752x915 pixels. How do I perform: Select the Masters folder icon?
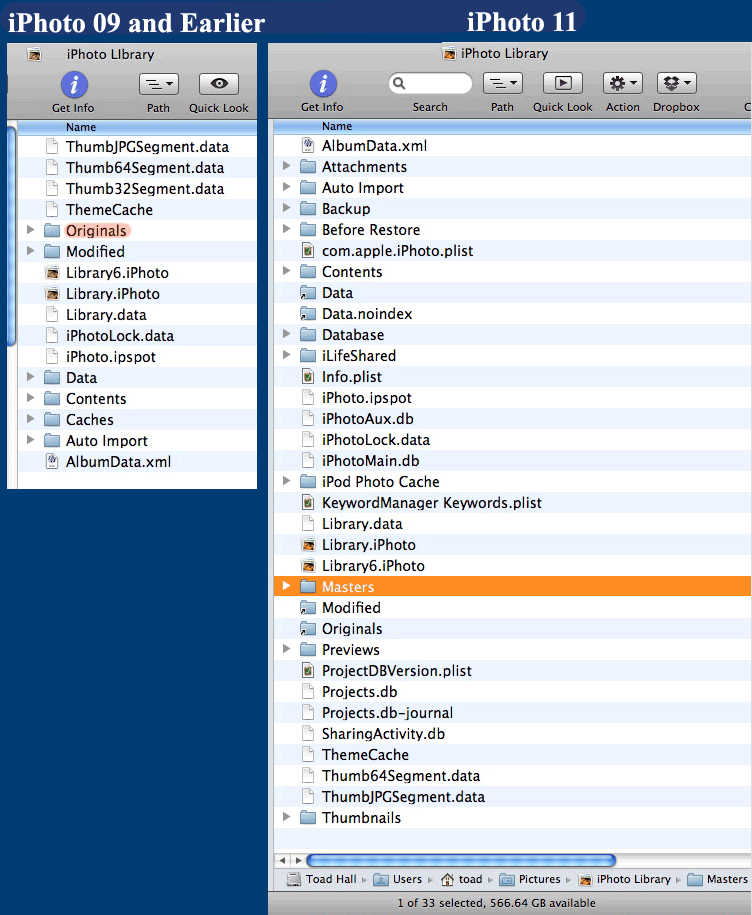[x=308, y=586]
